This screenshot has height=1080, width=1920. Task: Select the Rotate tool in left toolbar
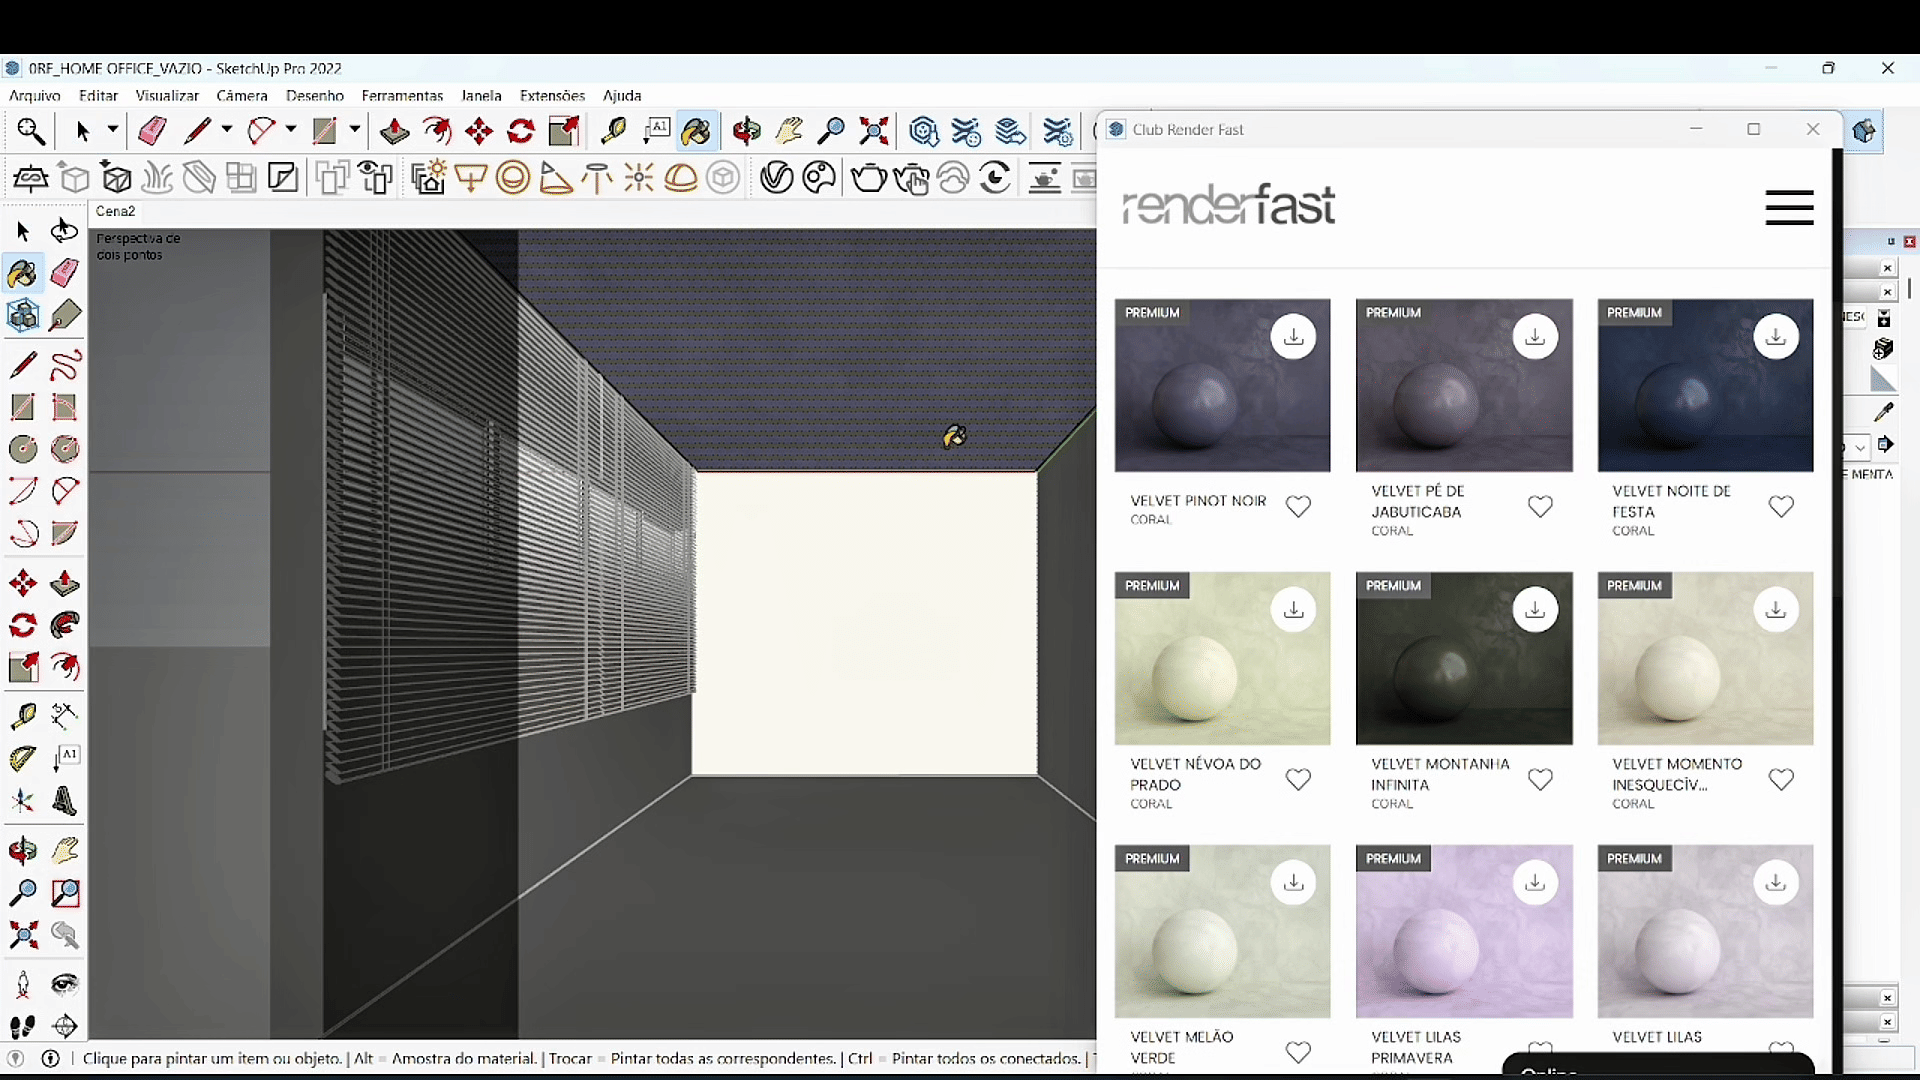click(23, 625)
